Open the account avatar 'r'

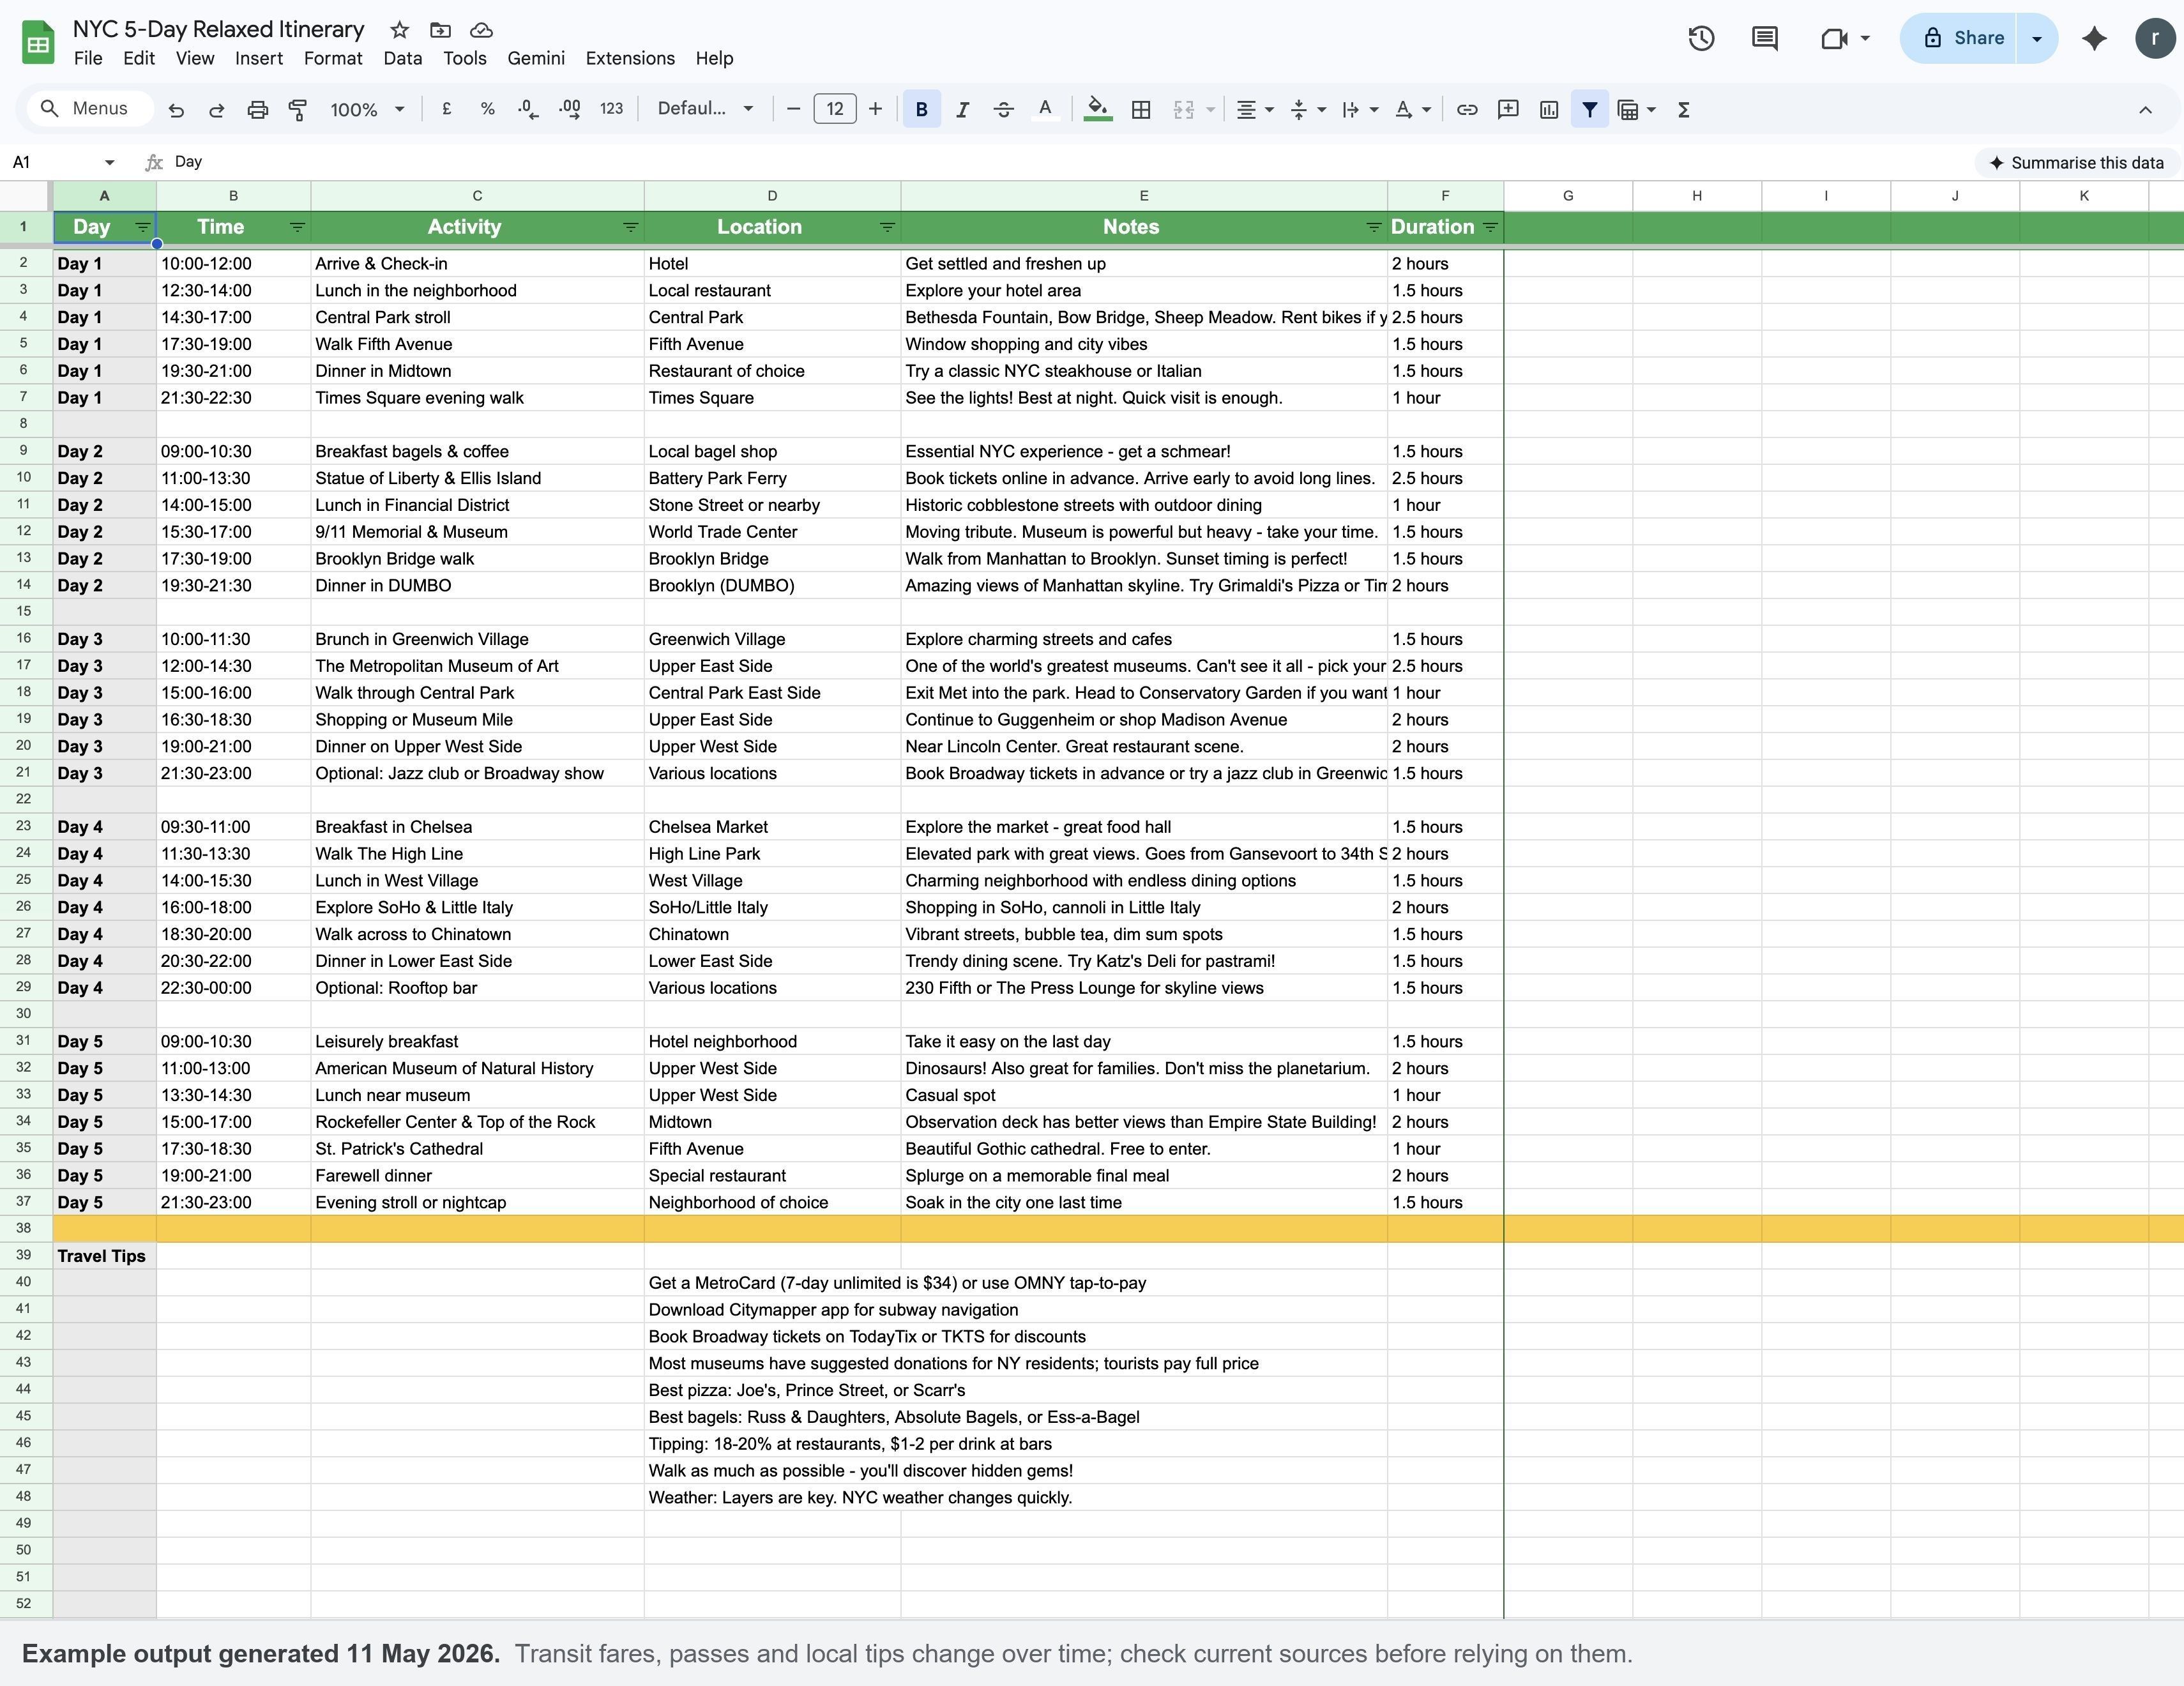click(x=2154, y=38)
